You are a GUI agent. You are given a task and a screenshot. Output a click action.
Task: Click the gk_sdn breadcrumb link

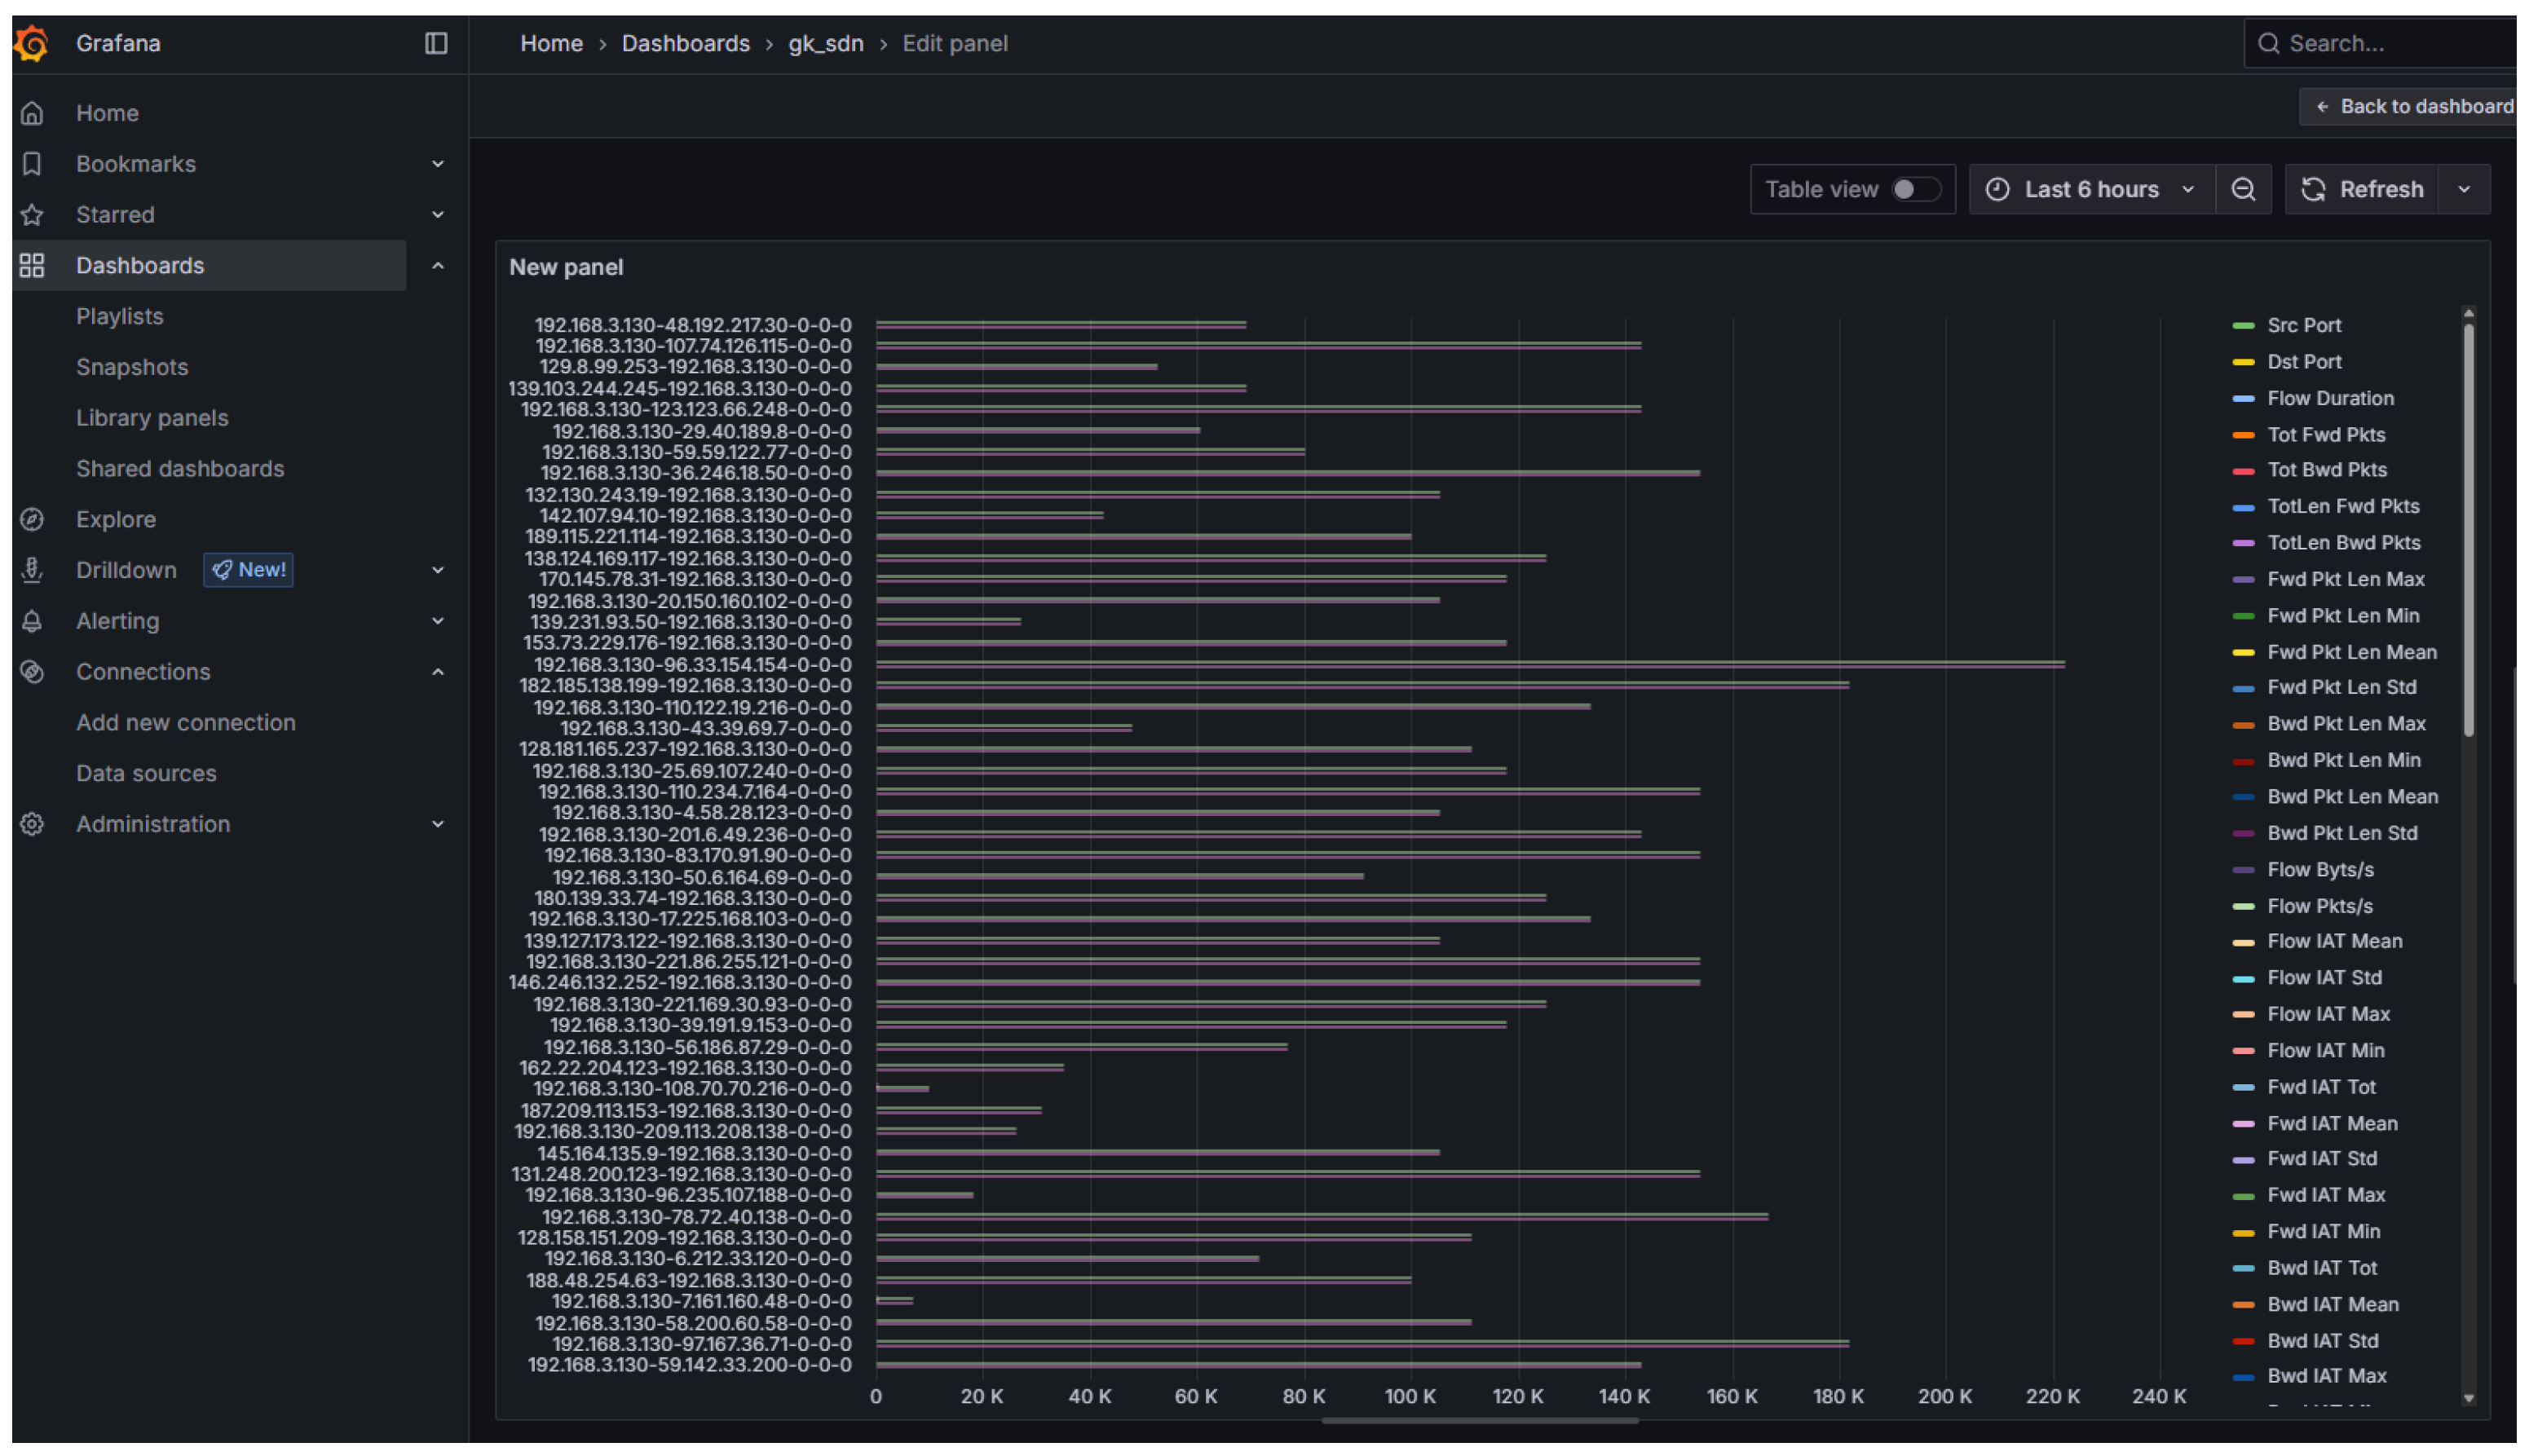(x=825, y=43)
